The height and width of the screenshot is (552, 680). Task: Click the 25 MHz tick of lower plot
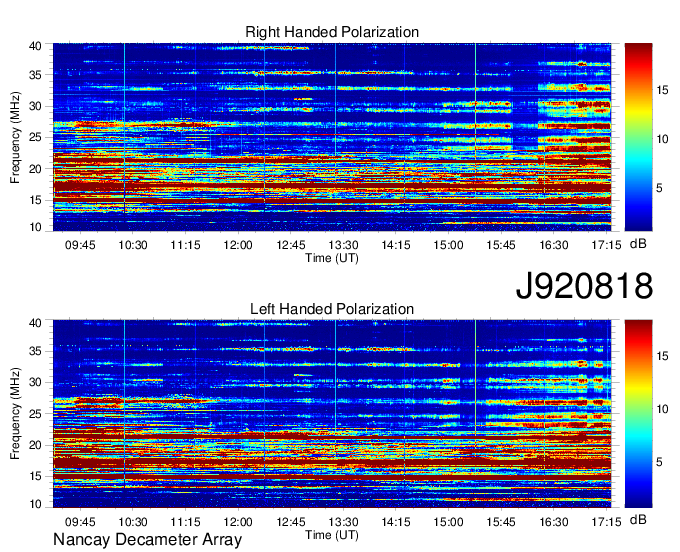35,414
